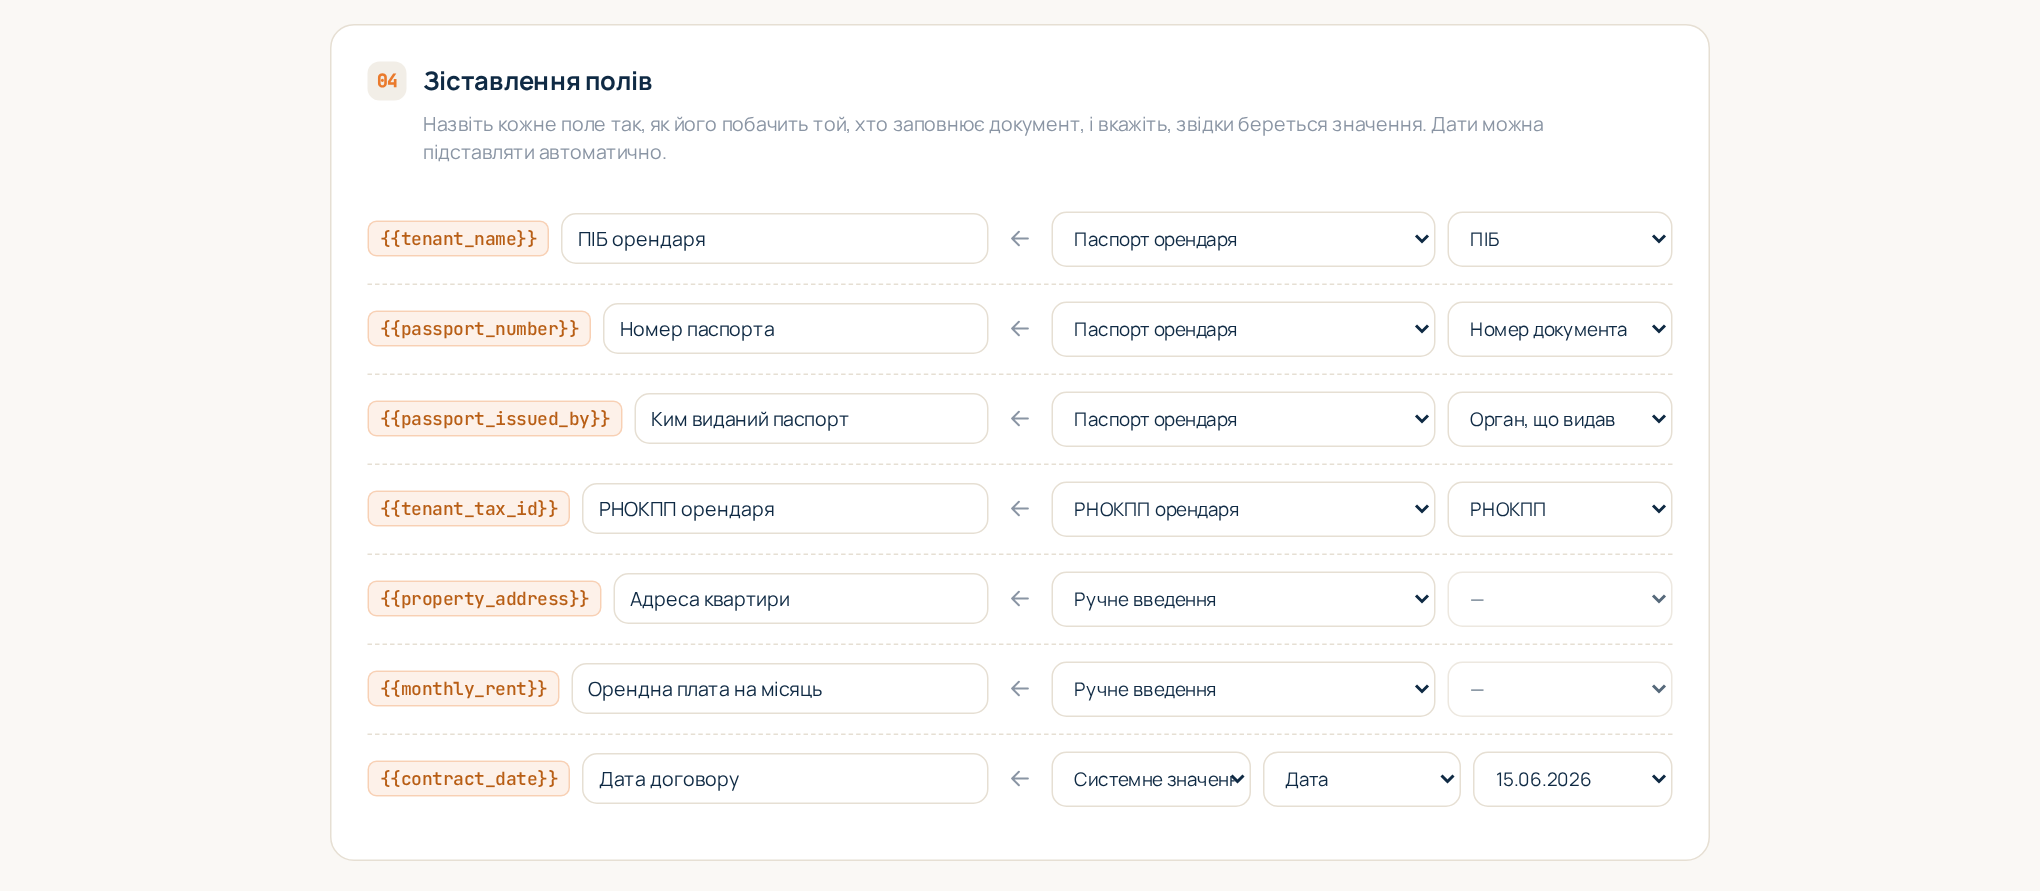The width and height of the screenshot is (2040, 891).
Task: Edit the "ПІБ орендаря" label field
Action: pyautogui.click(x=774, y=239)
